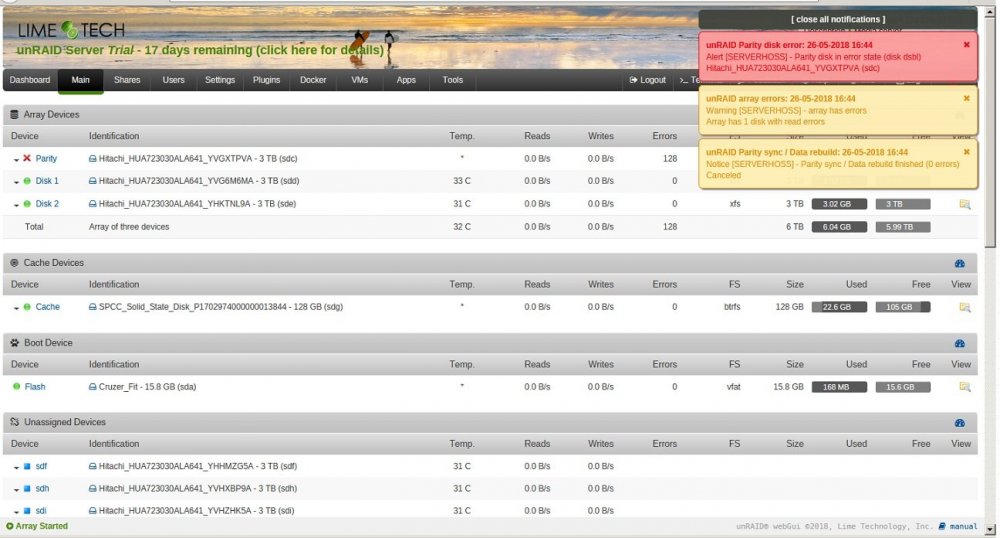1000x538 pixels.
Task: Open the Disk 1 device link
Action: coord(47,181)
